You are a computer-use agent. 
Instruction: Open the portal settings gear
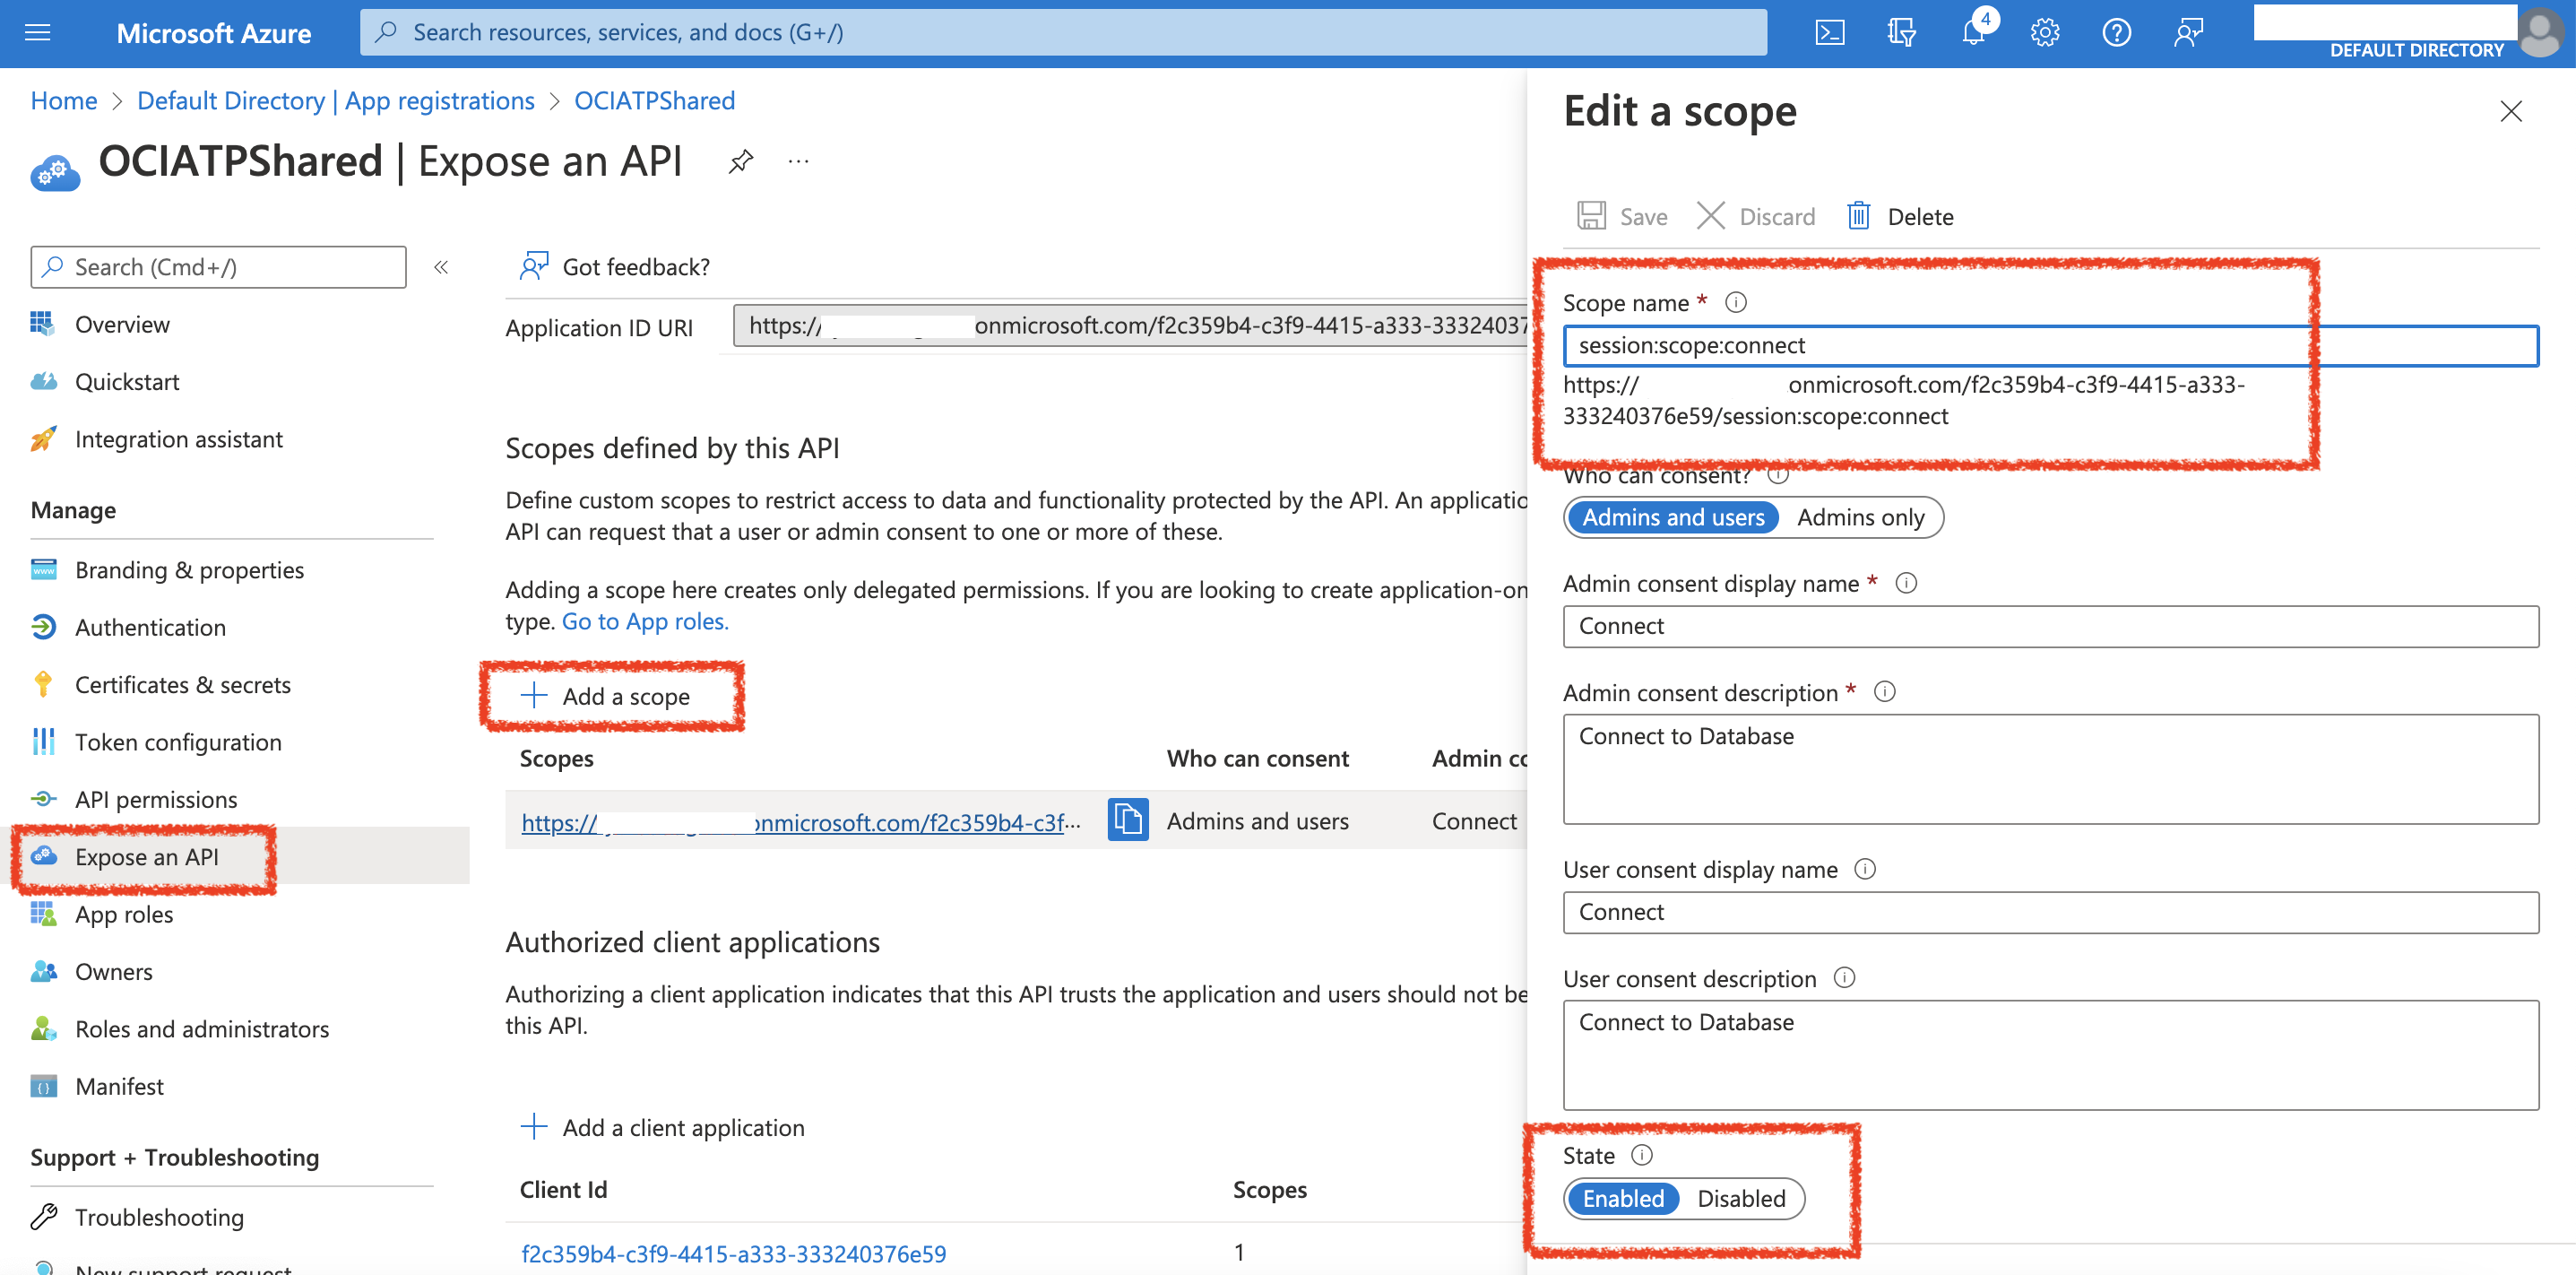2044,31
